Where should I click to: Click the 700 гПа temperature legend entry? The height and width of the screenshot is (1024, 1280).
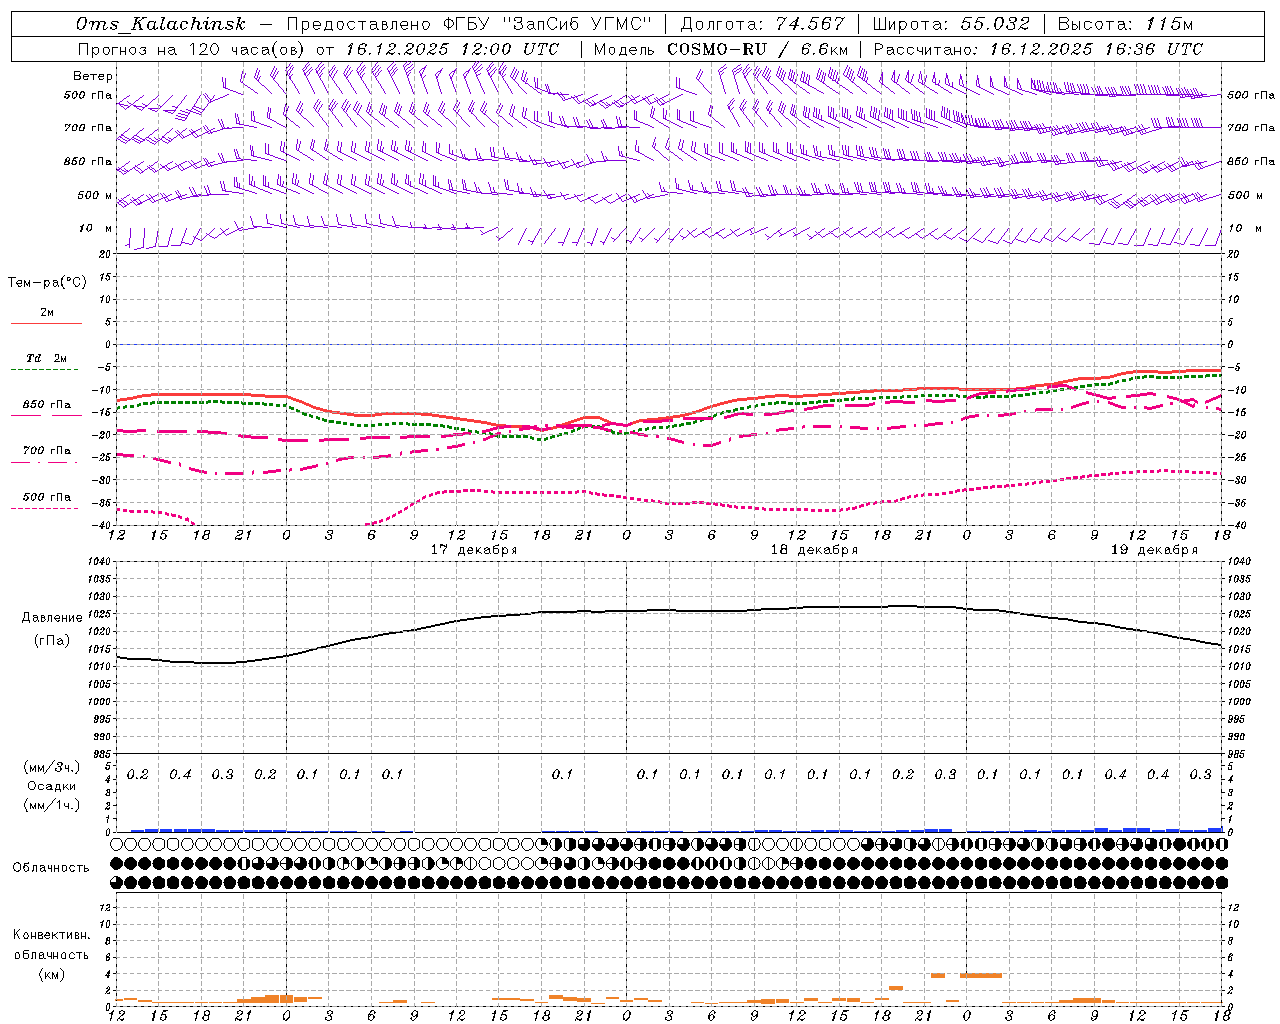coord(46,450)
